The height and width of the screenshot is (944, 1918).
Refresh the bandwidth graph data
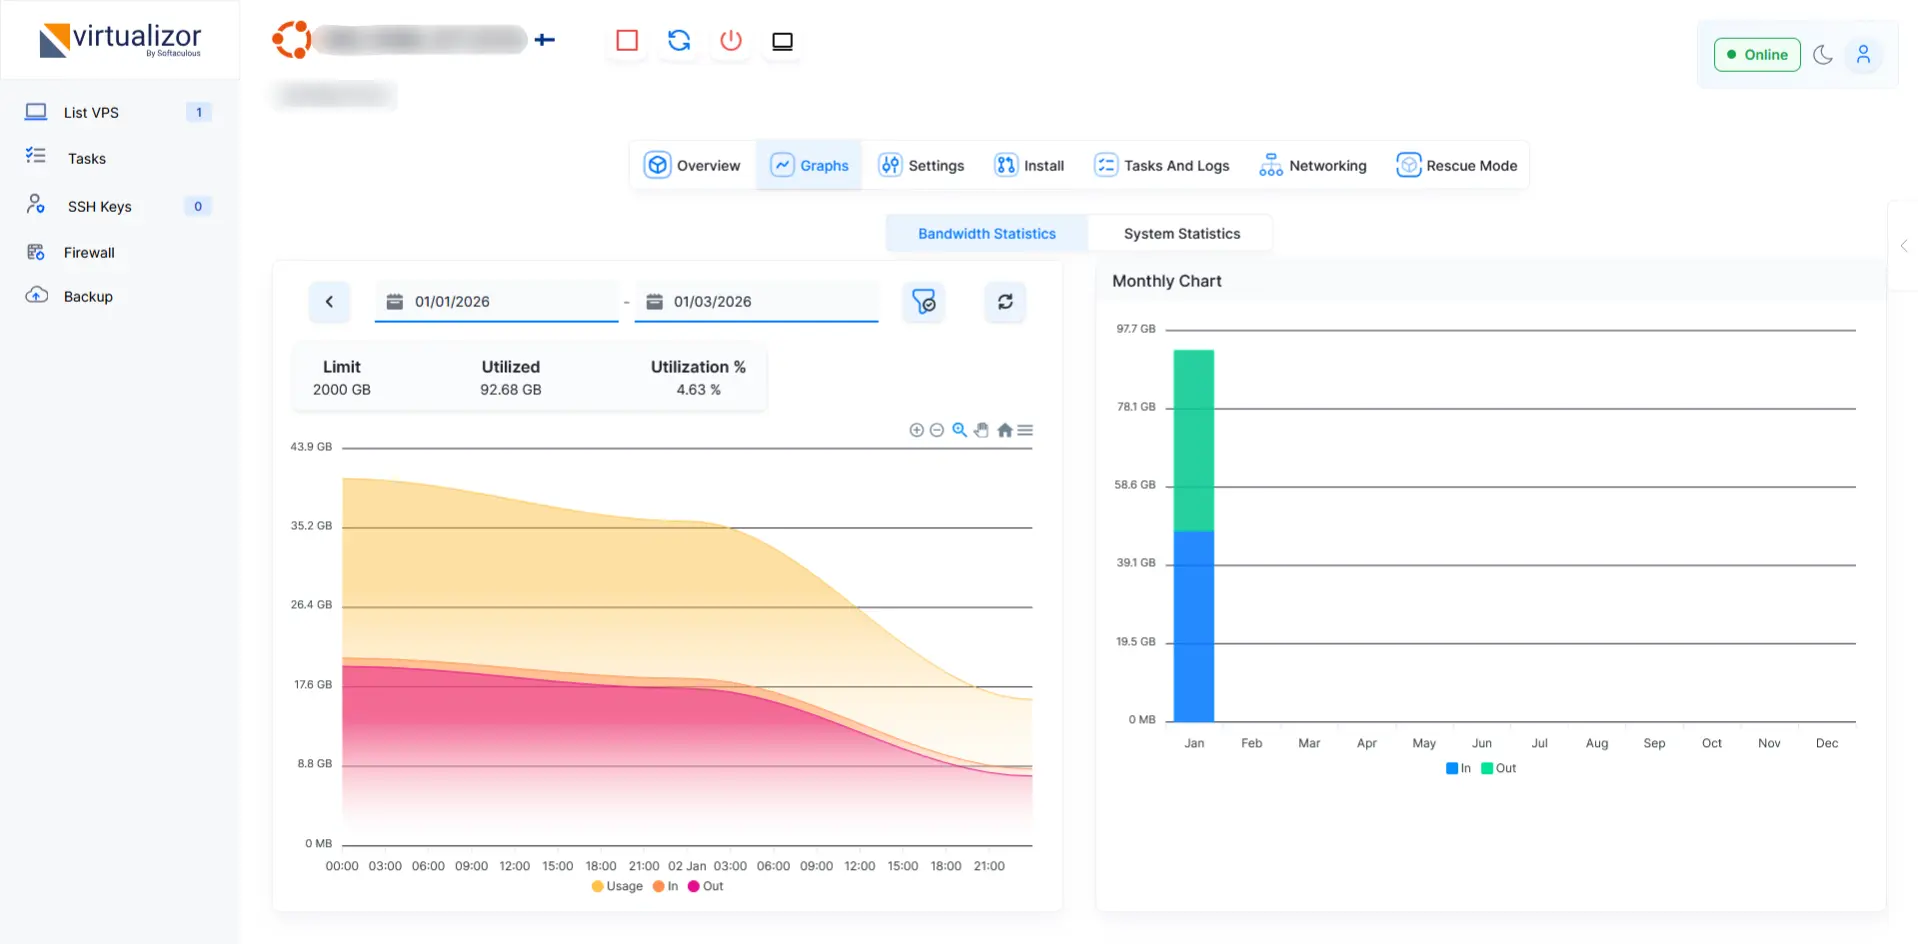pyautogui.click(x=1005, y=302)
